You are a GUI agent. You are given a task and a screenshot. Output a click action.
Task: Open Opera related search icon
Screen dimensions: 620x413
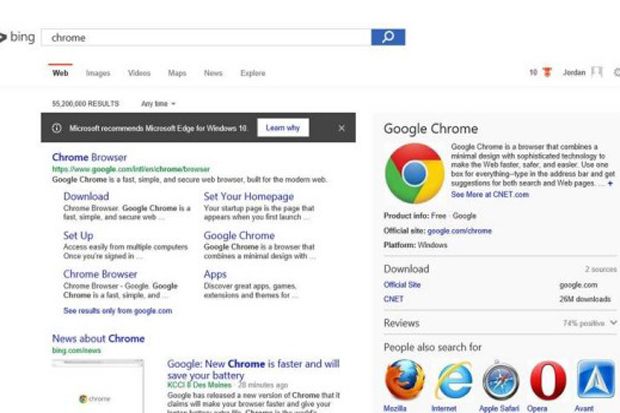pos(548,380)
